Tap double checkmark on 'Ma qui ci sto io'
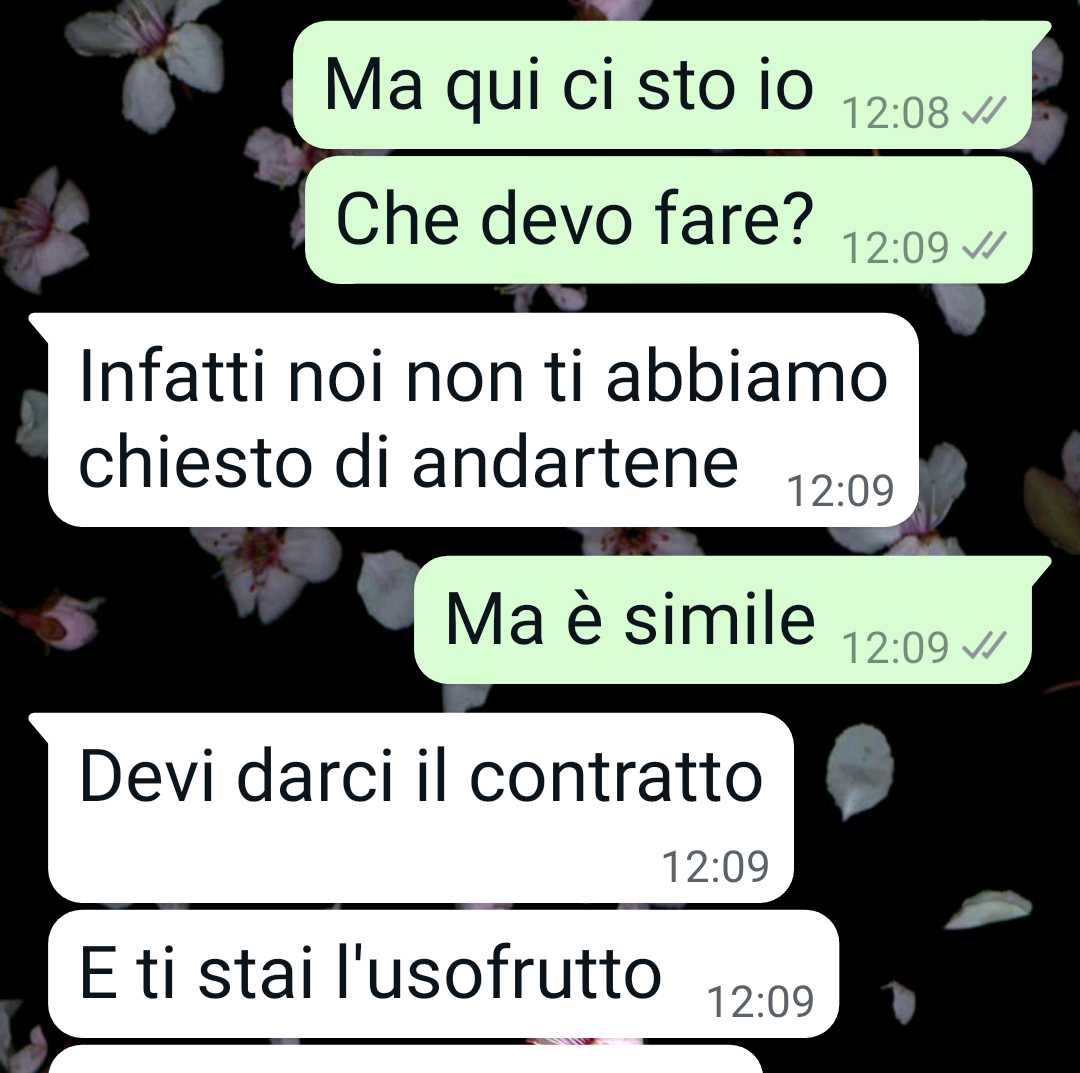 coord(984,110)
